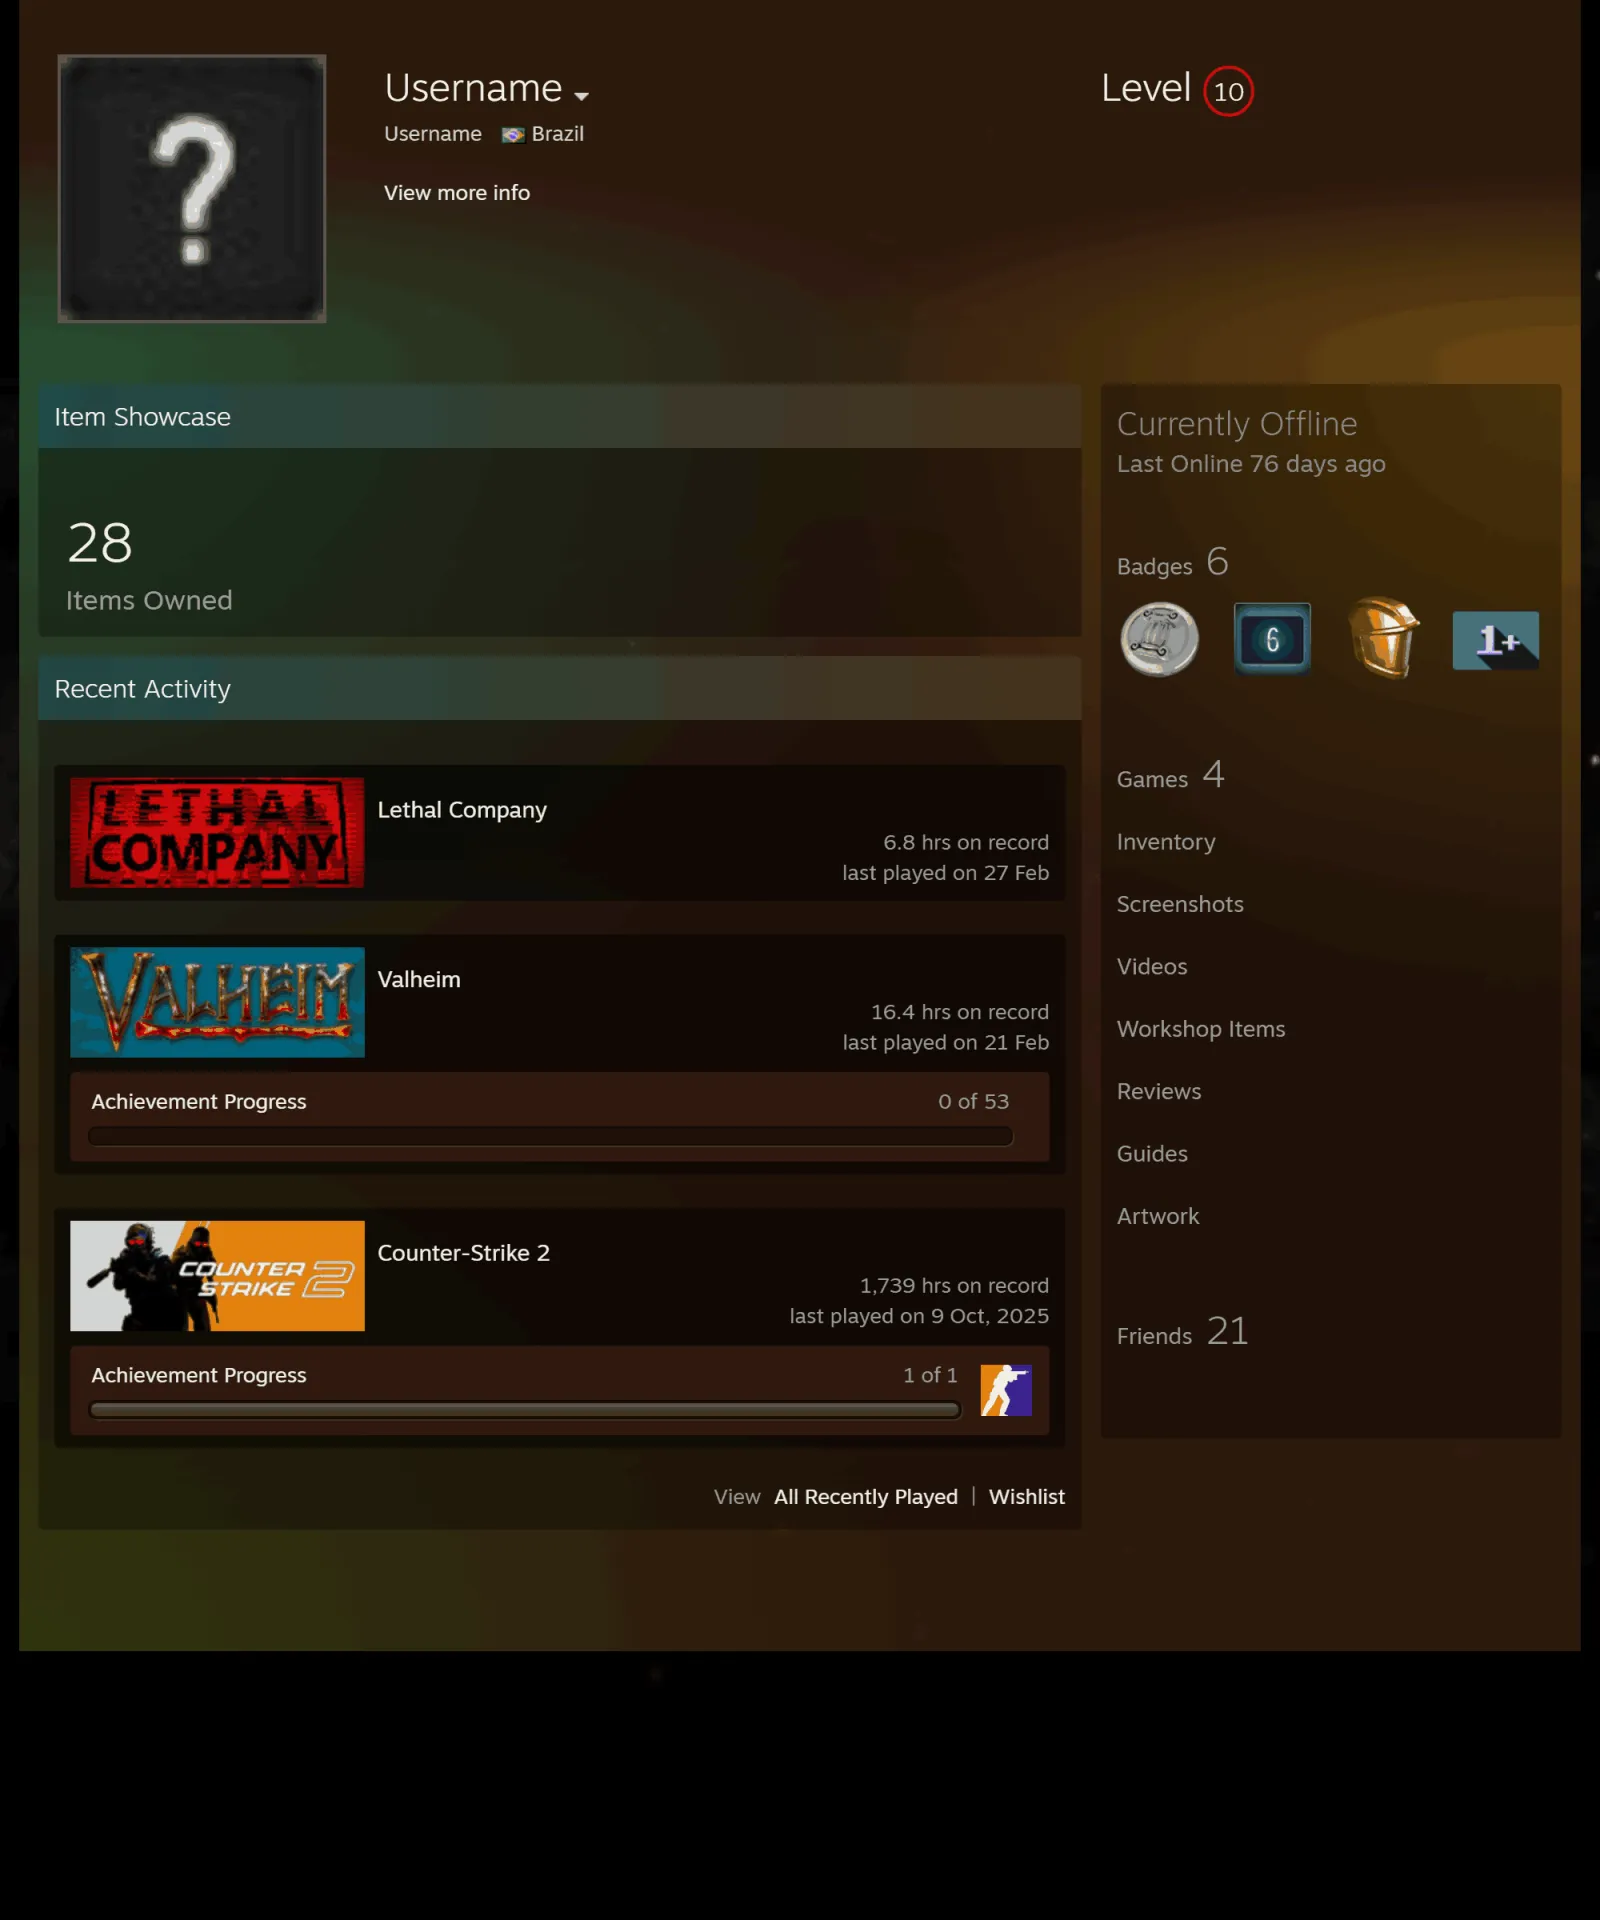This screenshot has width=1600, height=1920.
Task: Open the 1+ game collector badge
Action: click(1496, 640)
